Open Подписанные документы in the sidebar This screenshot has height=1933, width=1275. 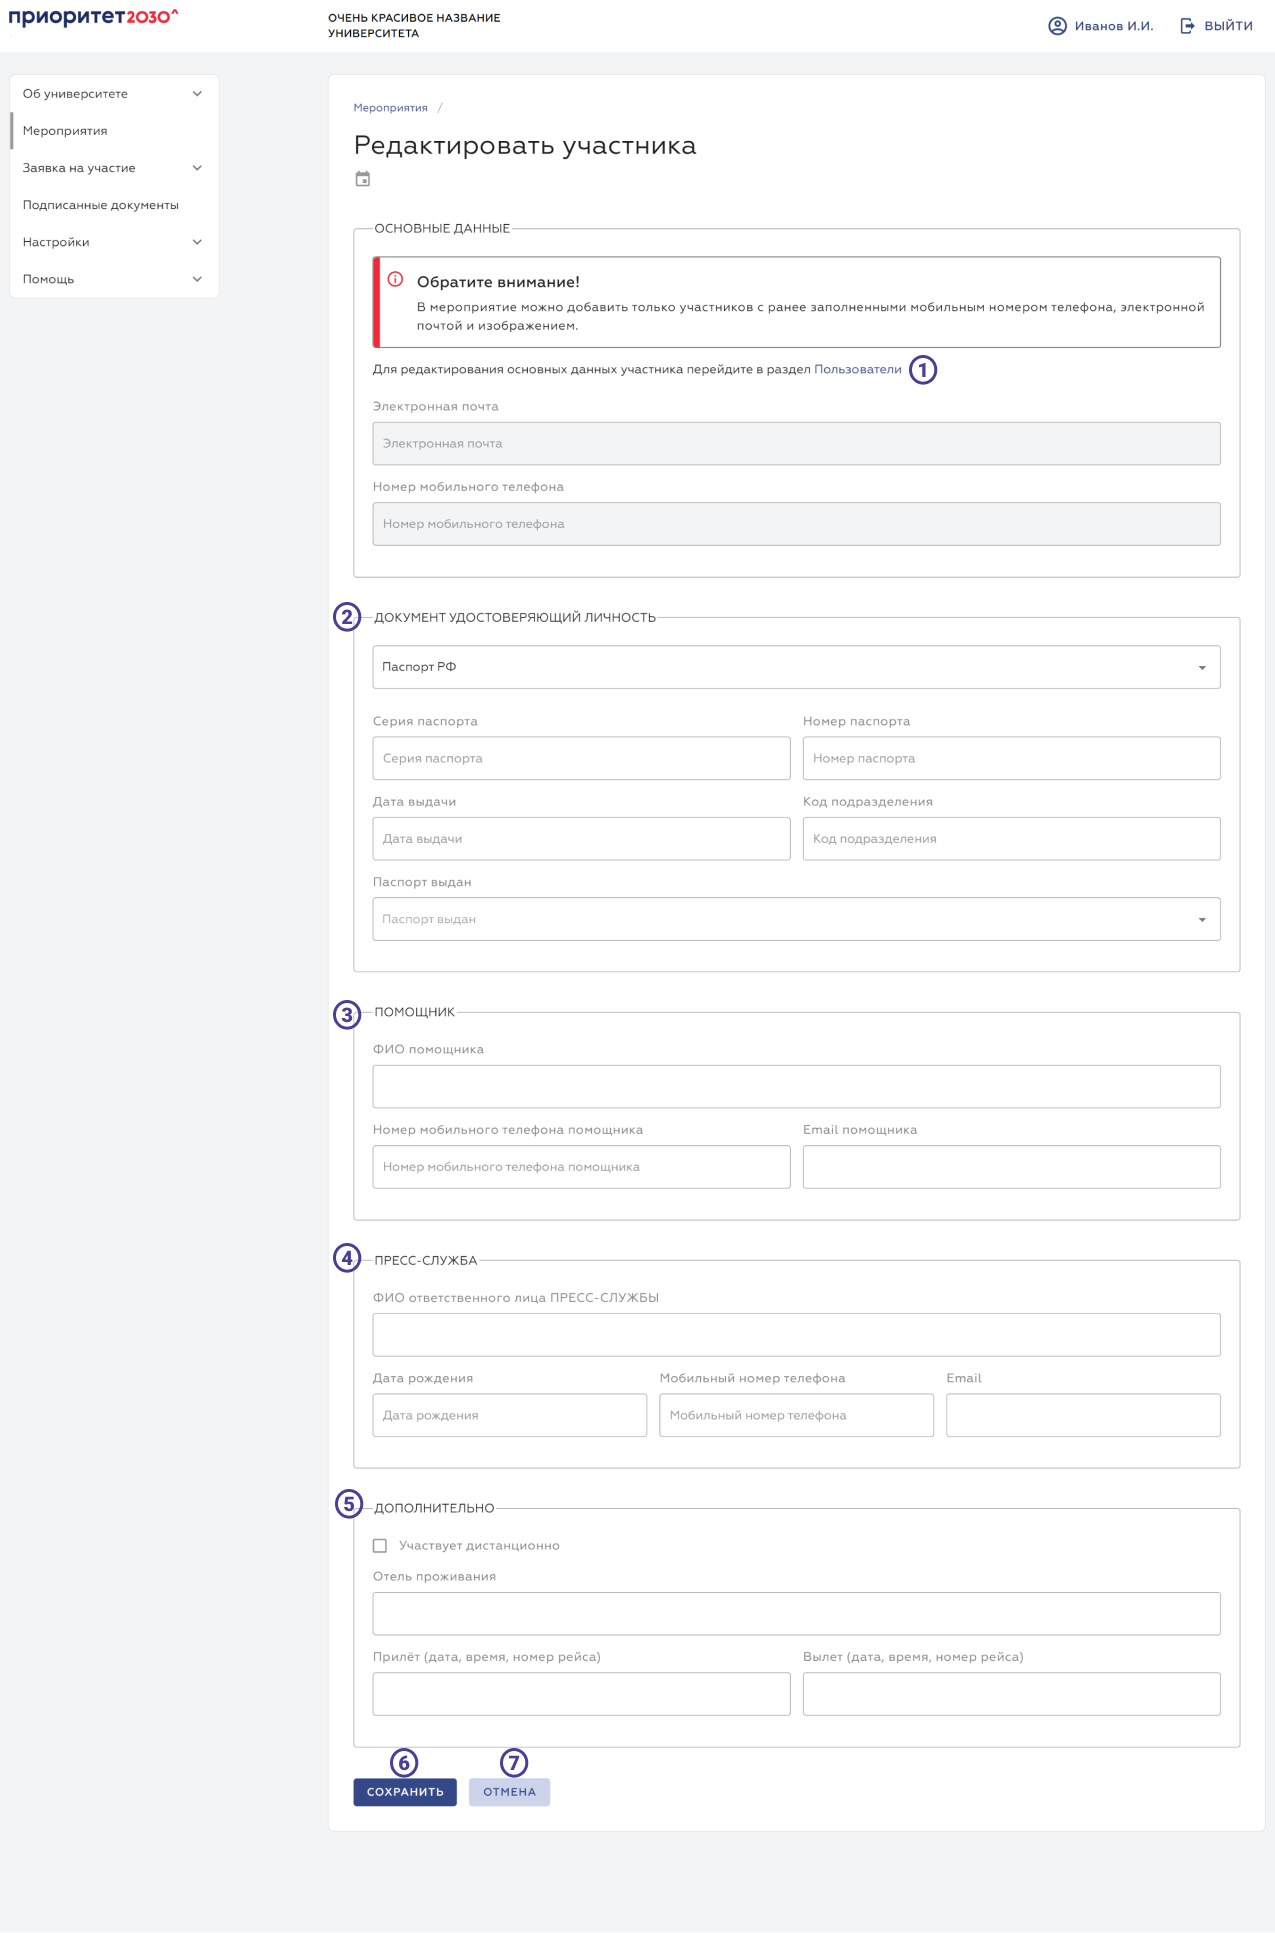(x=101, y=205)
